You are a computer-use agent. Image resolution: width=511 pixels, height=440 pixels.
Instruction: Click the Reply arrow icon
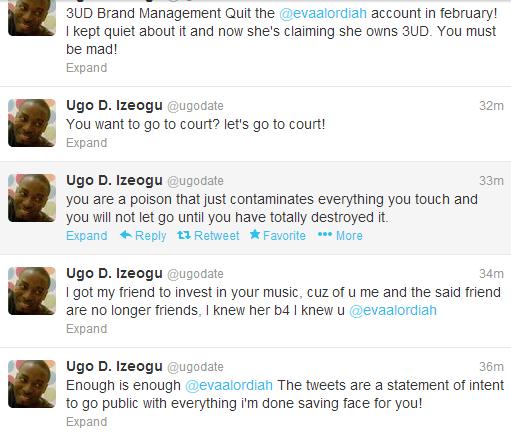click(126, 235)
